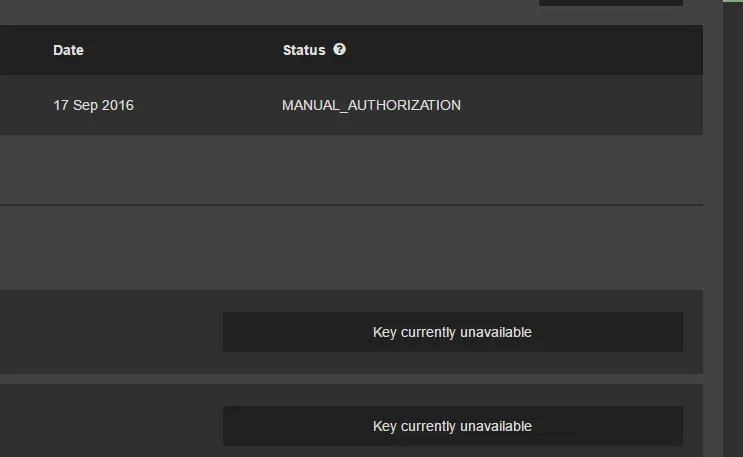This screenshot has width=743, height=457.
Task: Click the empty space under the order row
Action: pos(351,169)
